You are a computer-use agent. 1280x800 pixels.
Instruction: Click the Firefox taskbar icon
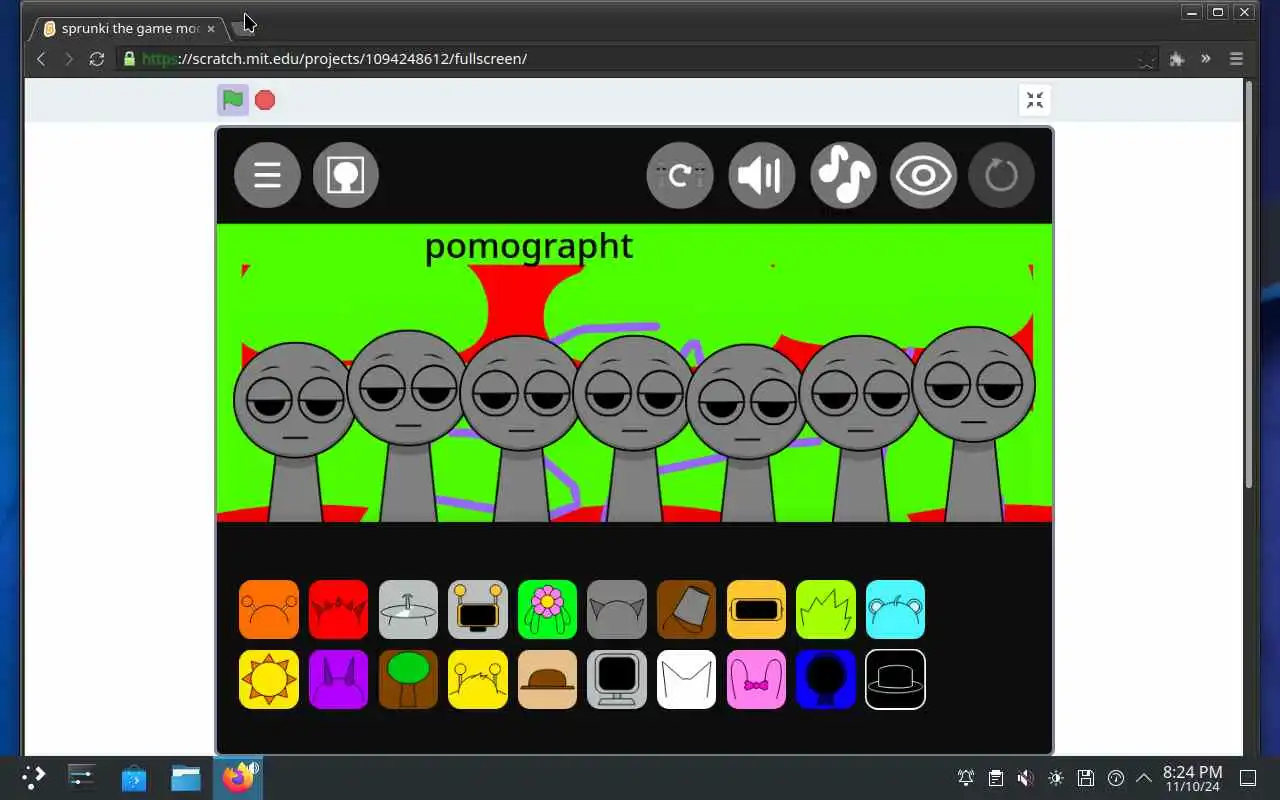click(238, 778)
